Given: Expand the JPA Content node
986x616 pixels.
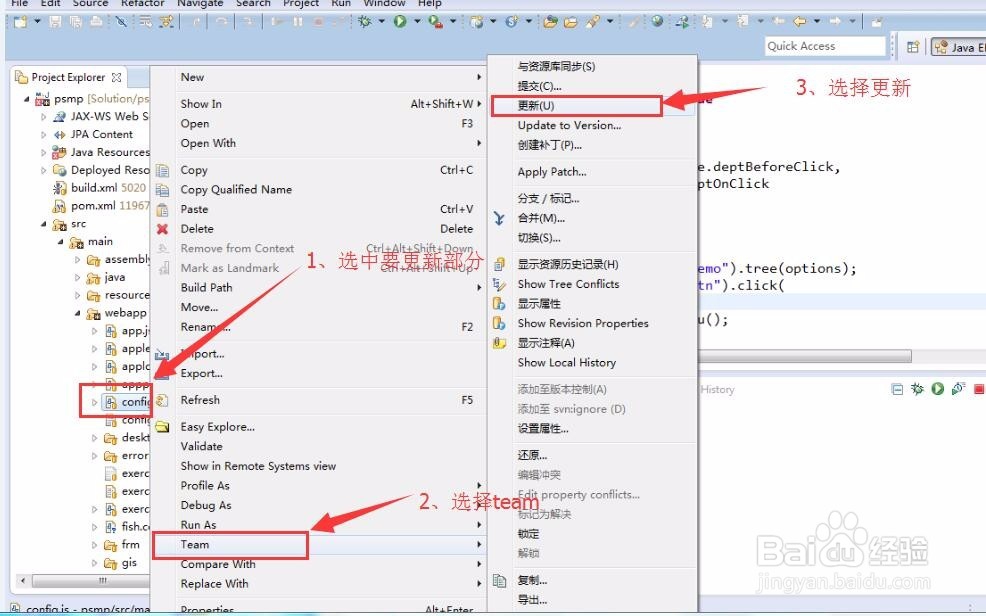Looking at the screenshot, I should pyautogui.click(x=43, y=135).
